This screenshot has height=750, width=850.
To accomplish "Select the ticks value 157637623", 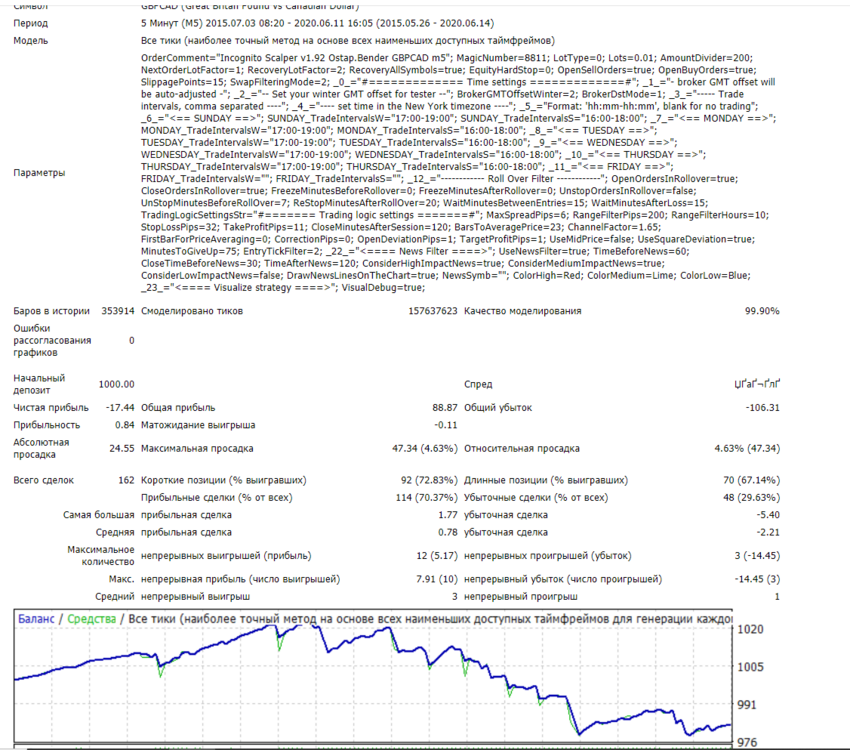I will (x=433, y=311).
